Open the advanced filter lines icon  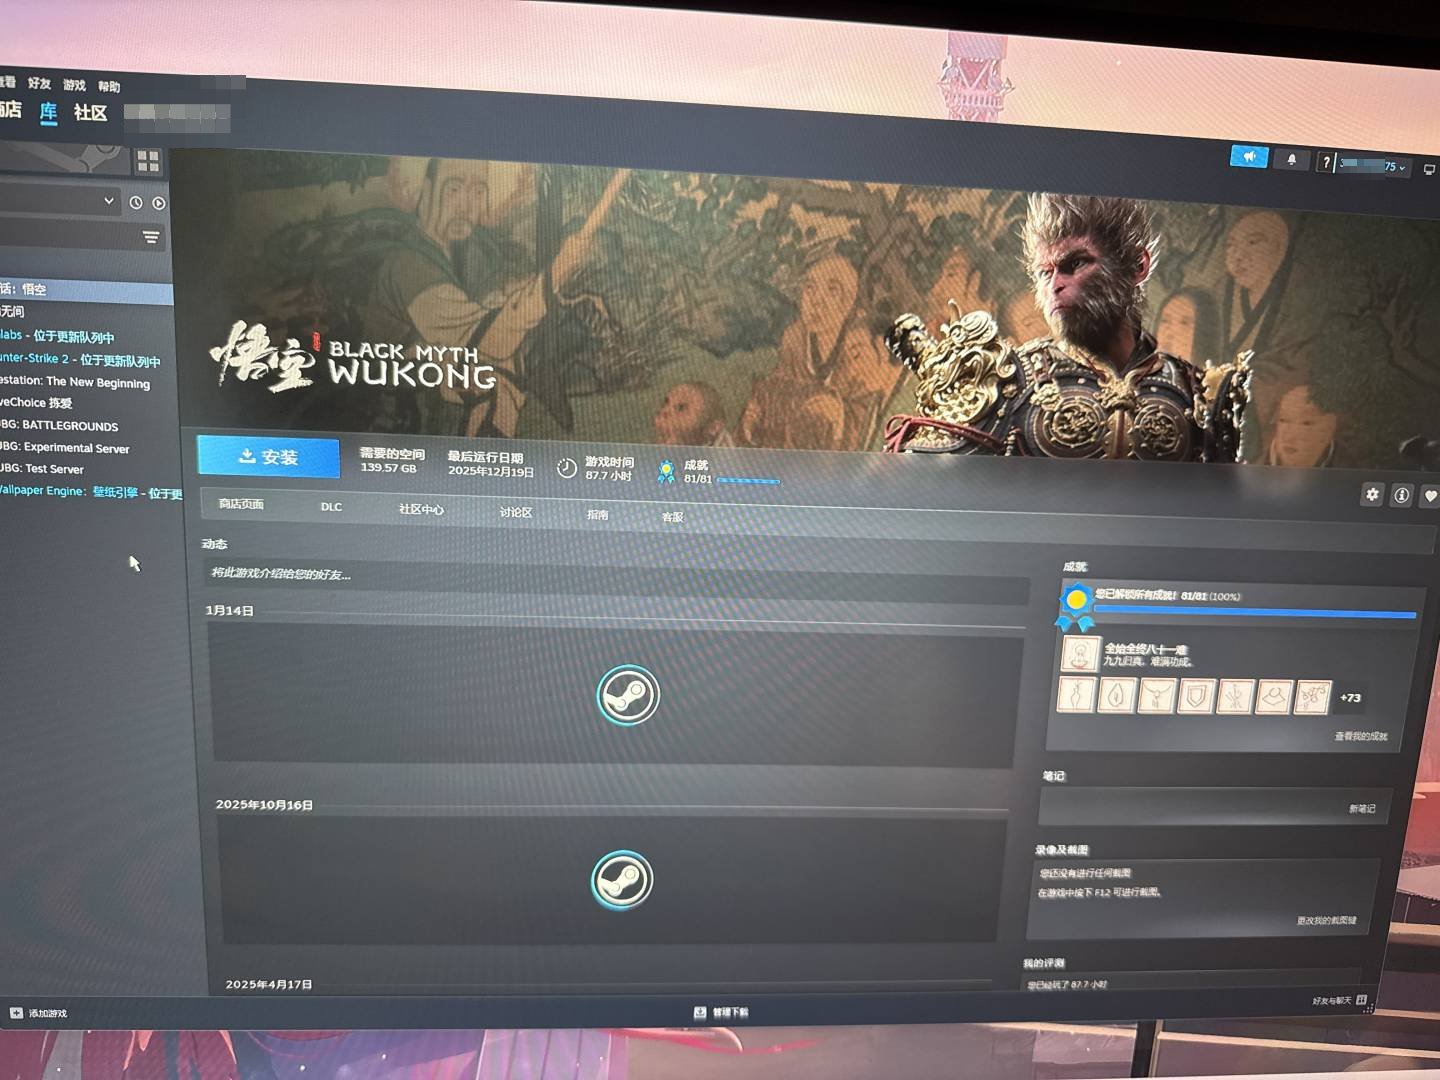point(151,237)
